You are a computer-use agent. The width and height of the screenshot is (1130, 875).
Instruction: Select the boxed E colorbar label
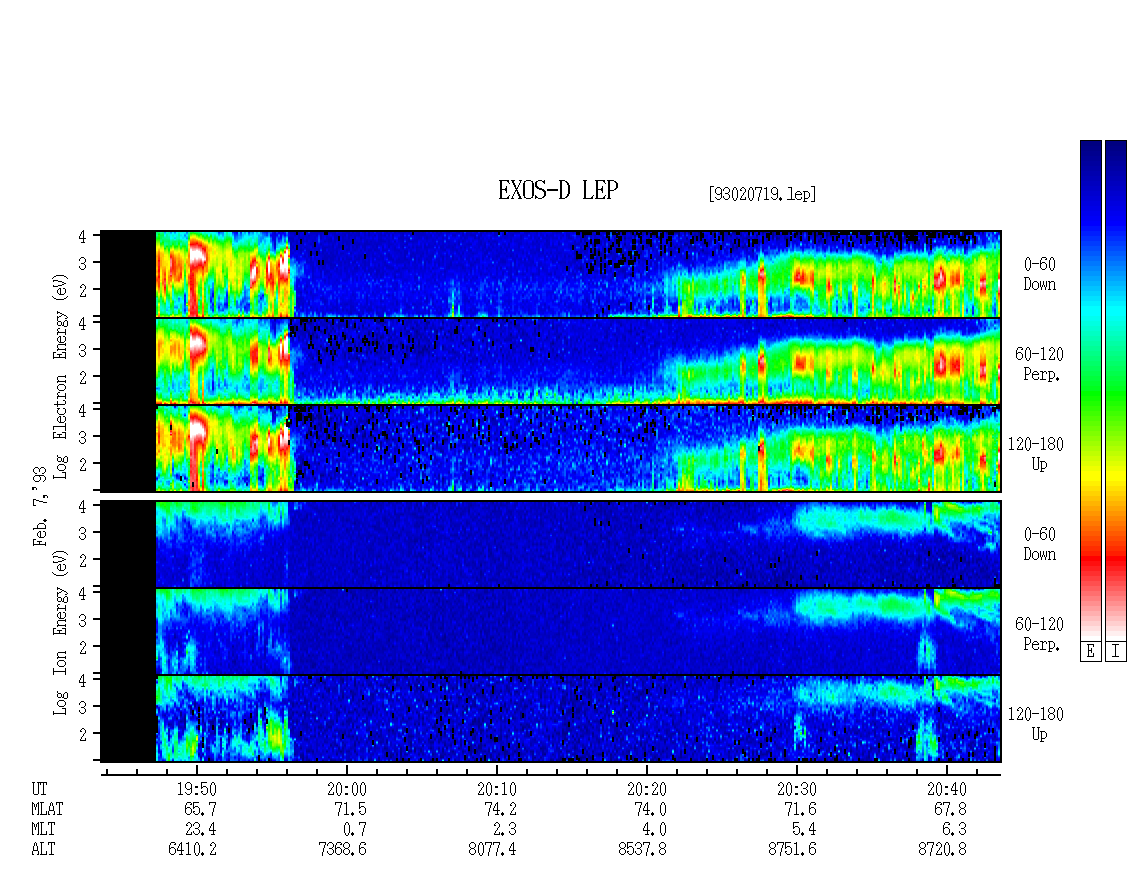click(1090, 652)
